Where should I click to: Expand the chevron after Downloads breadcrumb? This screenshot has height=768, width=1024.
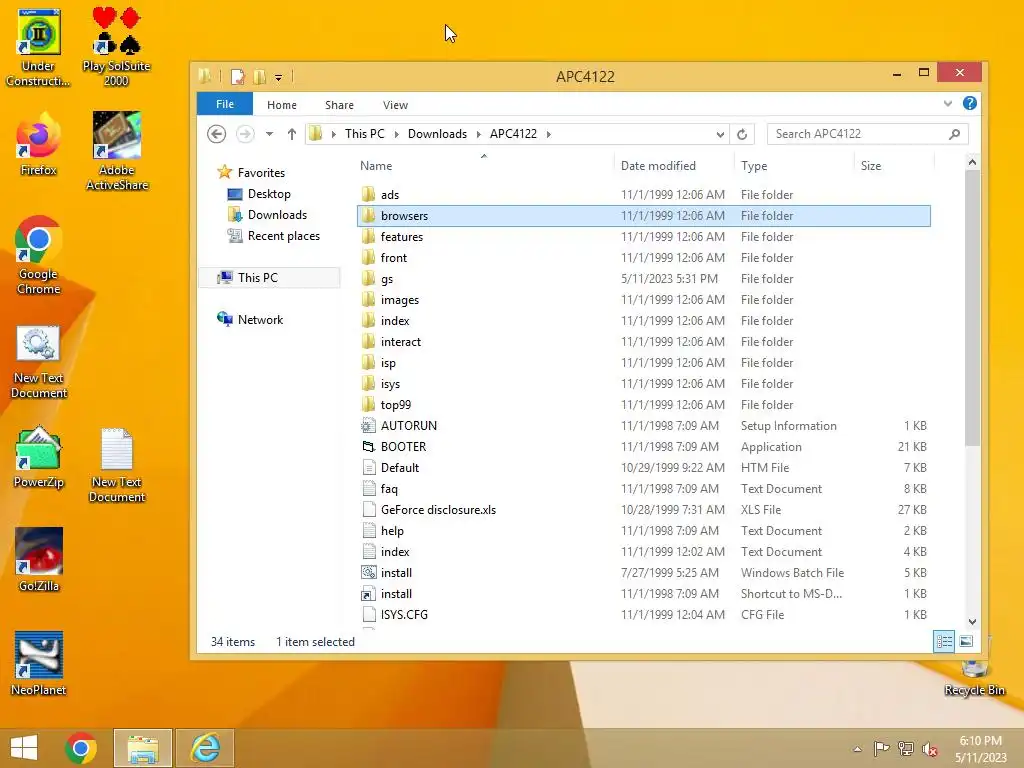coord(479,135)
